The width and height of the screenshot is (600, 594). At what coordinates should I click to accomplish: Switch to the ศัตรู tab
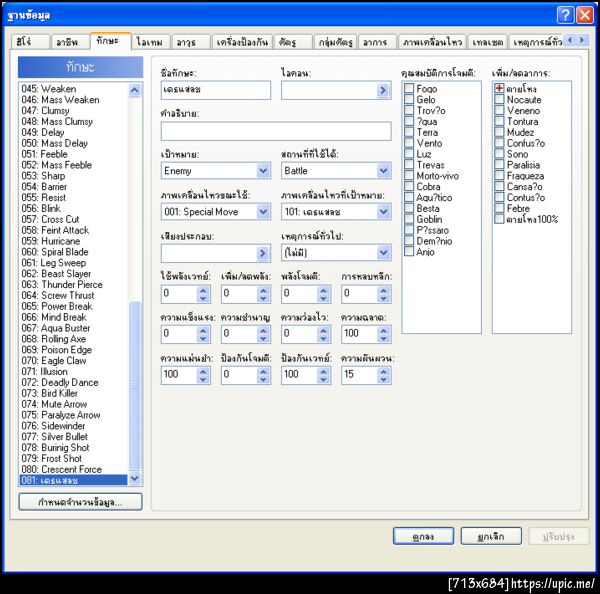(293, 42)
